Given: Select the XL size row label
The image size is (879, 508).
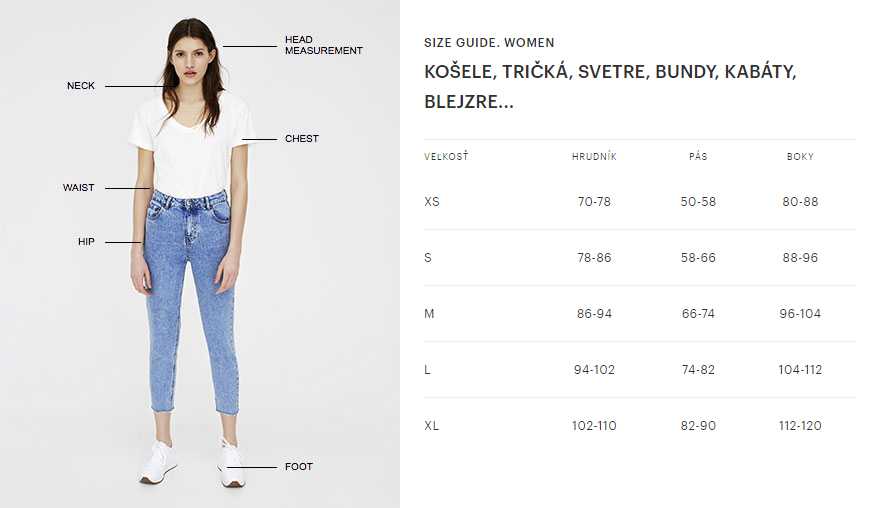Looking at the screenshot, I should point(432,426).
